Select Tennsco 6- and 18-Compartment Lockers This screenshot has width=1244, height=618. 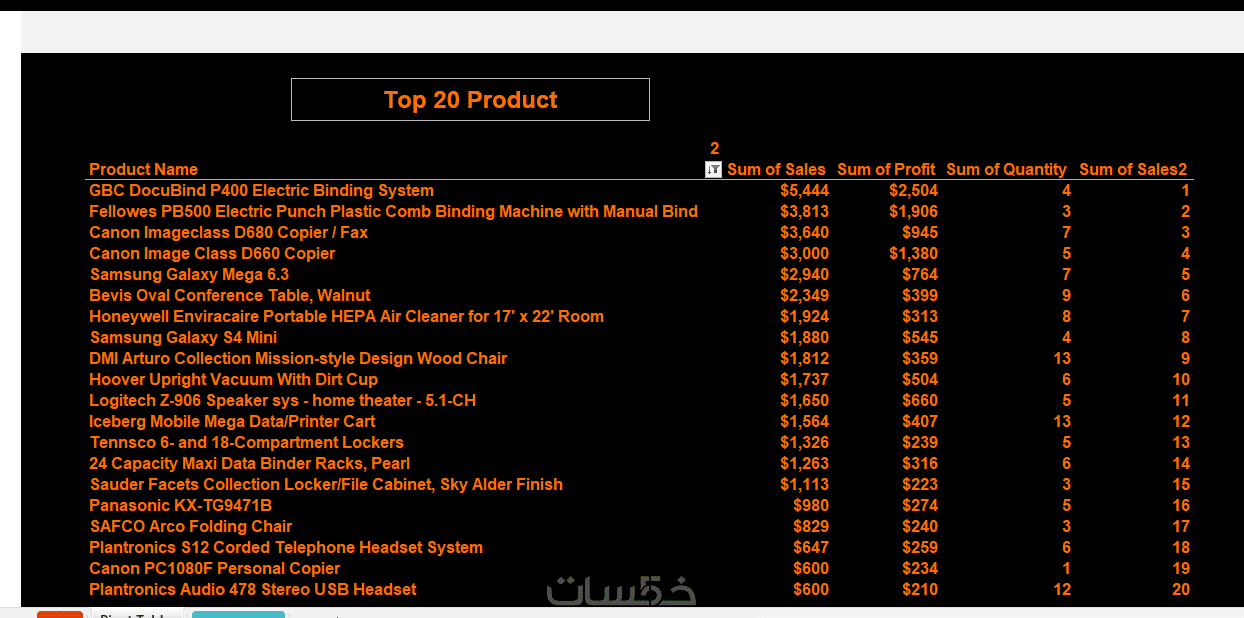(x=247, y=443)
